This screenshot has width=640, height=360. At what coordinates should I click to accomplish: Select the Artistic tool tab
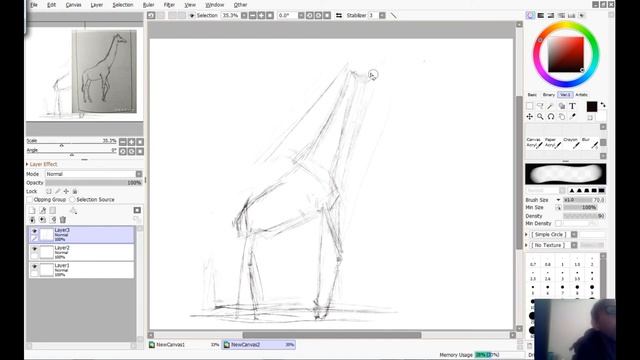click(x=582, y=95)
